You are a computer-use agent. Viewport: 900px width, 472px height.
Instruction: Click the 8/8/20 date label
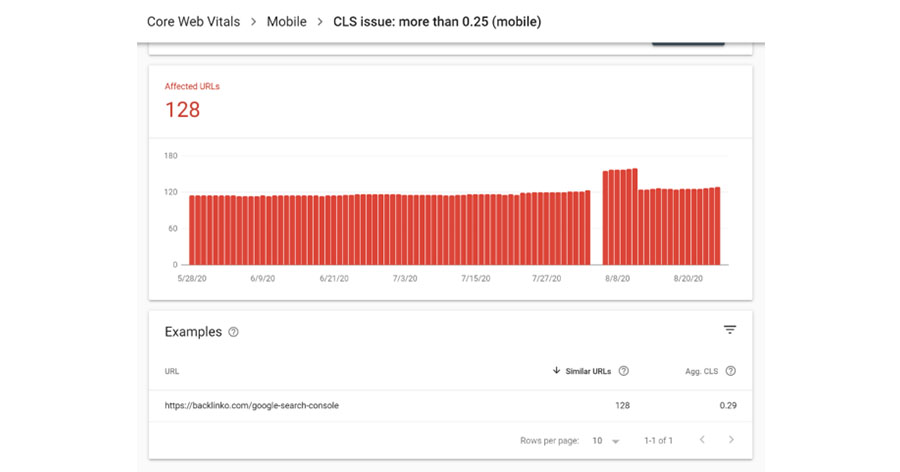click(x=617, y=278)
